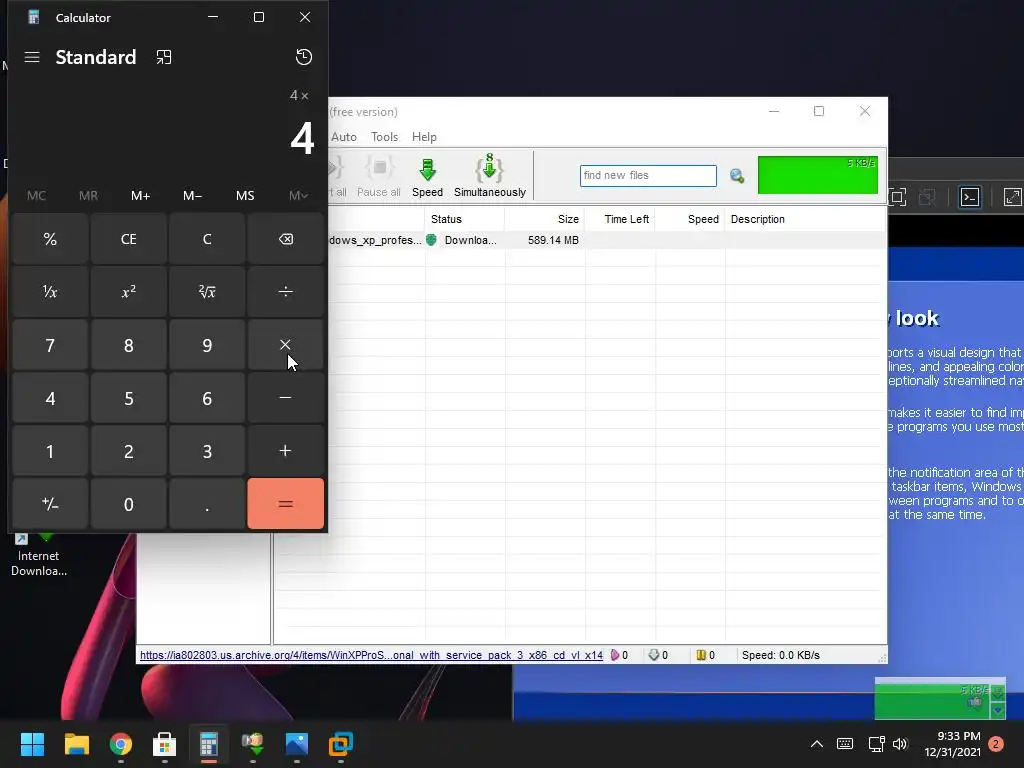Click the MS memory store button

coord(245,195)
